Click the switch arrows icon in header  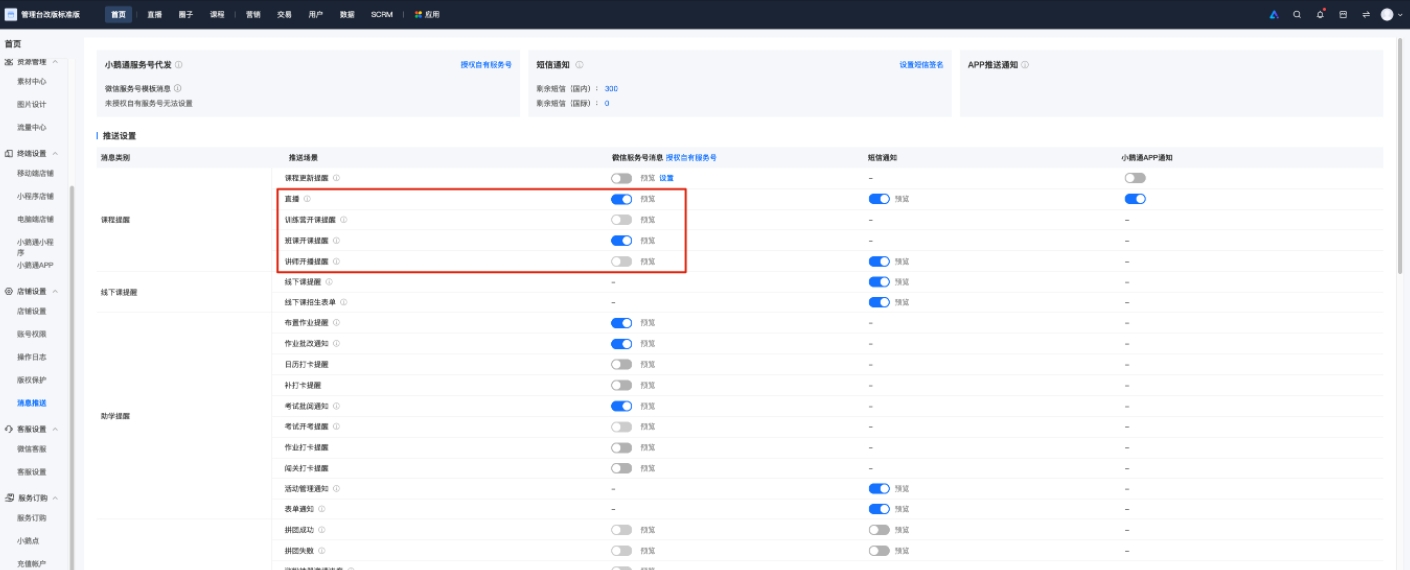1366,15
